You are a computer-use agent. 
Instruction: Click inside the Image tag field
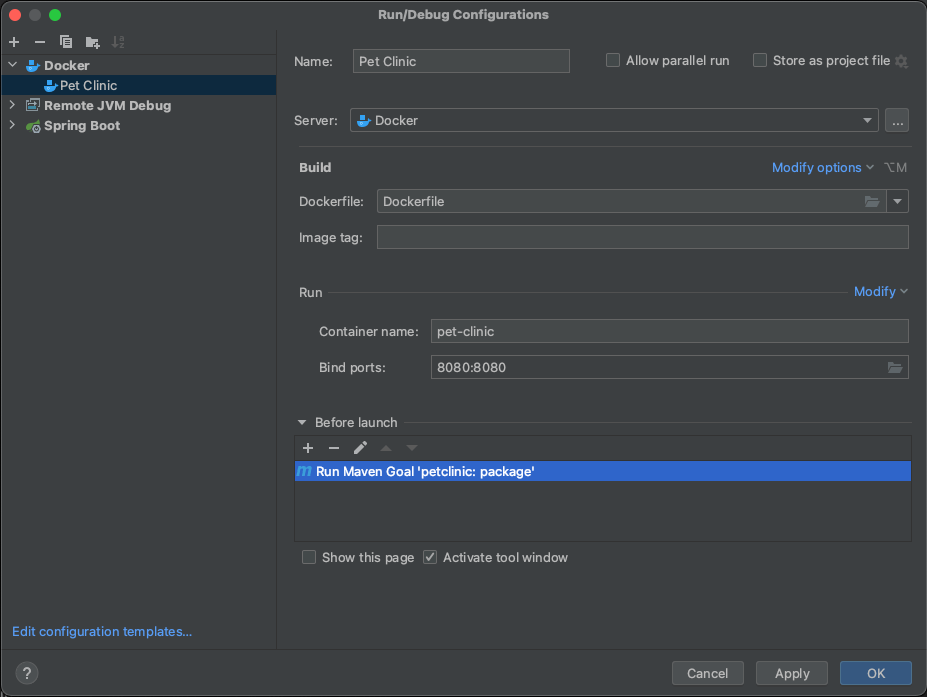pyautogui.click(x=640, y=237)
